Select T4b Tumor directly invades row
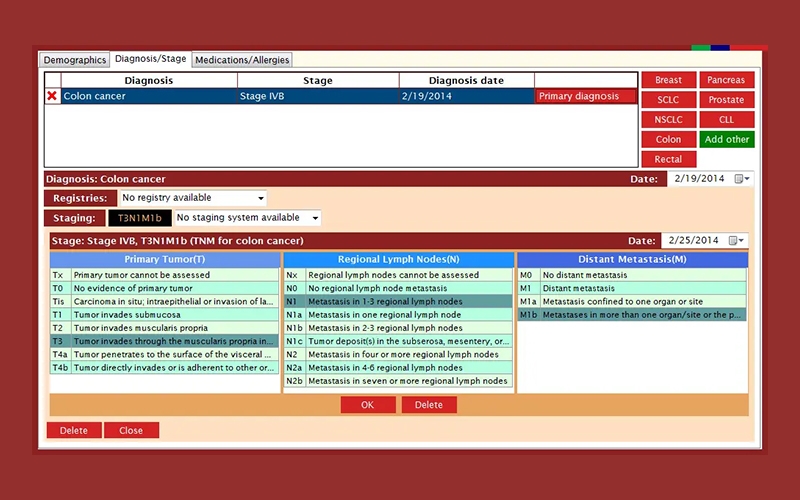The width and height of the screenshot is (800, 500). coord(165,368)
